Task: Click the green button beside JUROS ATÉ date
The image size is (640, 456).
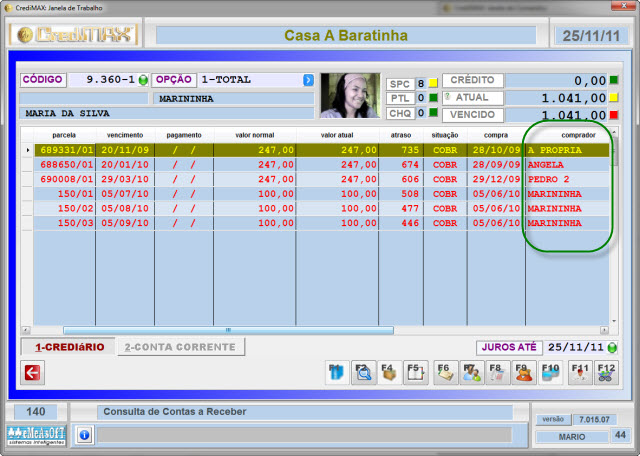Action: [612, 348]
